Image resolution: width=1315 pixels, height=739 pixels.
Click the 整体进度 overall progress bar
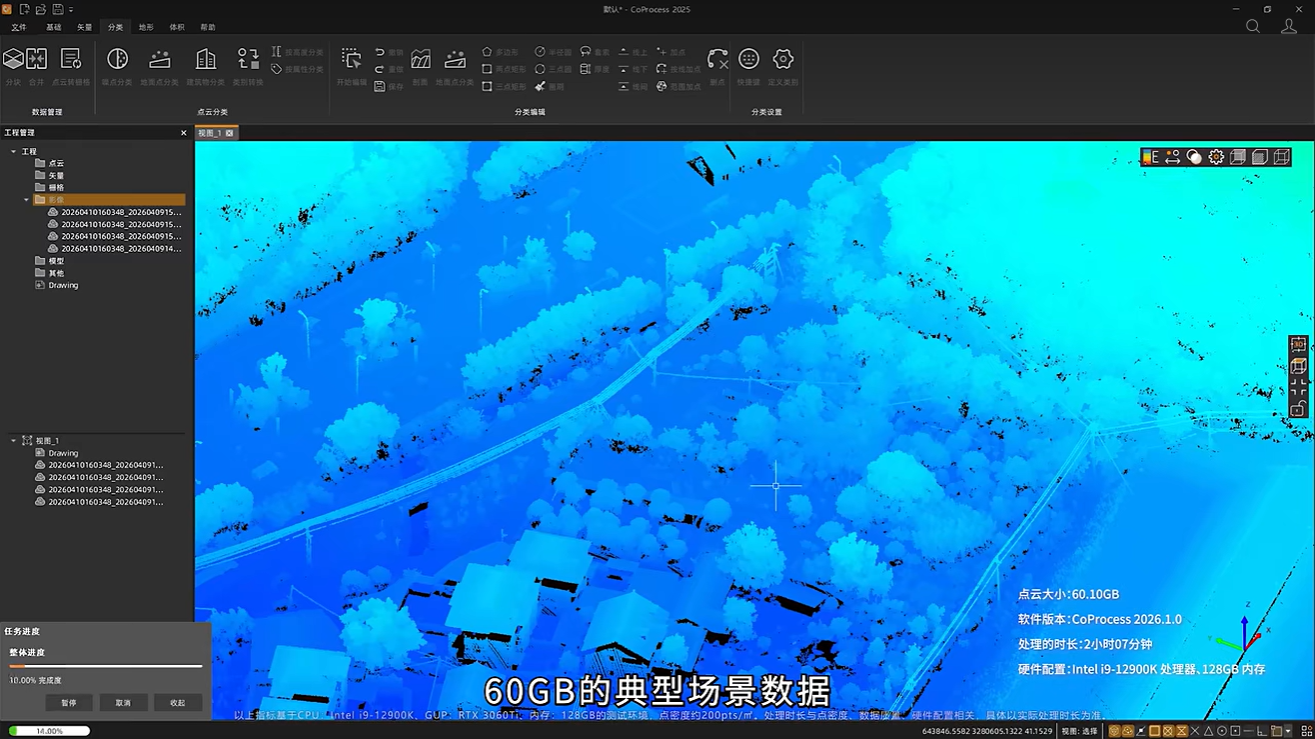[106, 666]
